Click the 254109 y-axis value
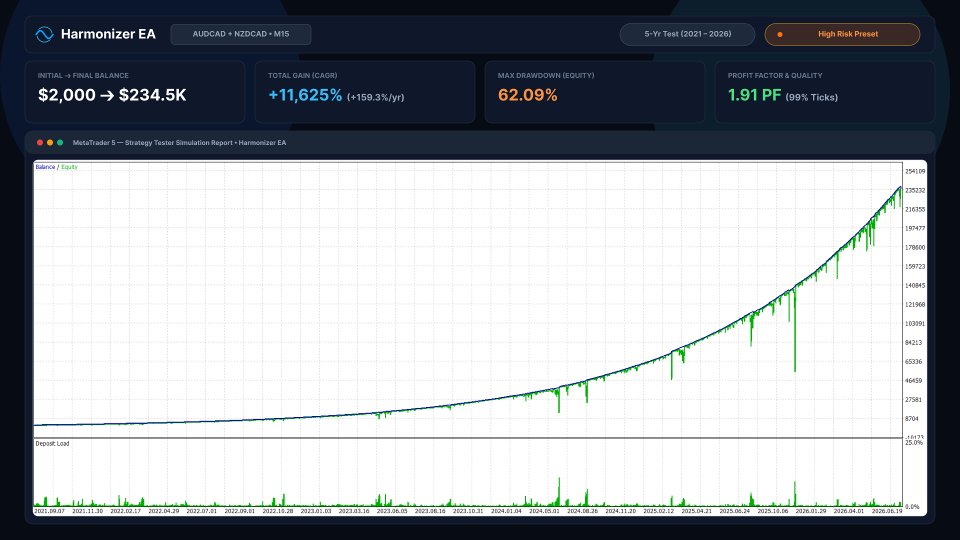 pyautogui.click(x=915, y=171)
